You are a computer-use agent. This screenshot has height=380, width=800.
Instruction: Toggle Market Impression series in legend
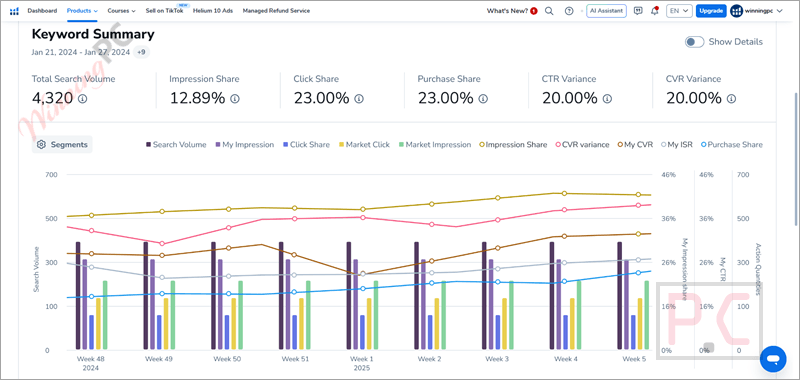point(434,145)
